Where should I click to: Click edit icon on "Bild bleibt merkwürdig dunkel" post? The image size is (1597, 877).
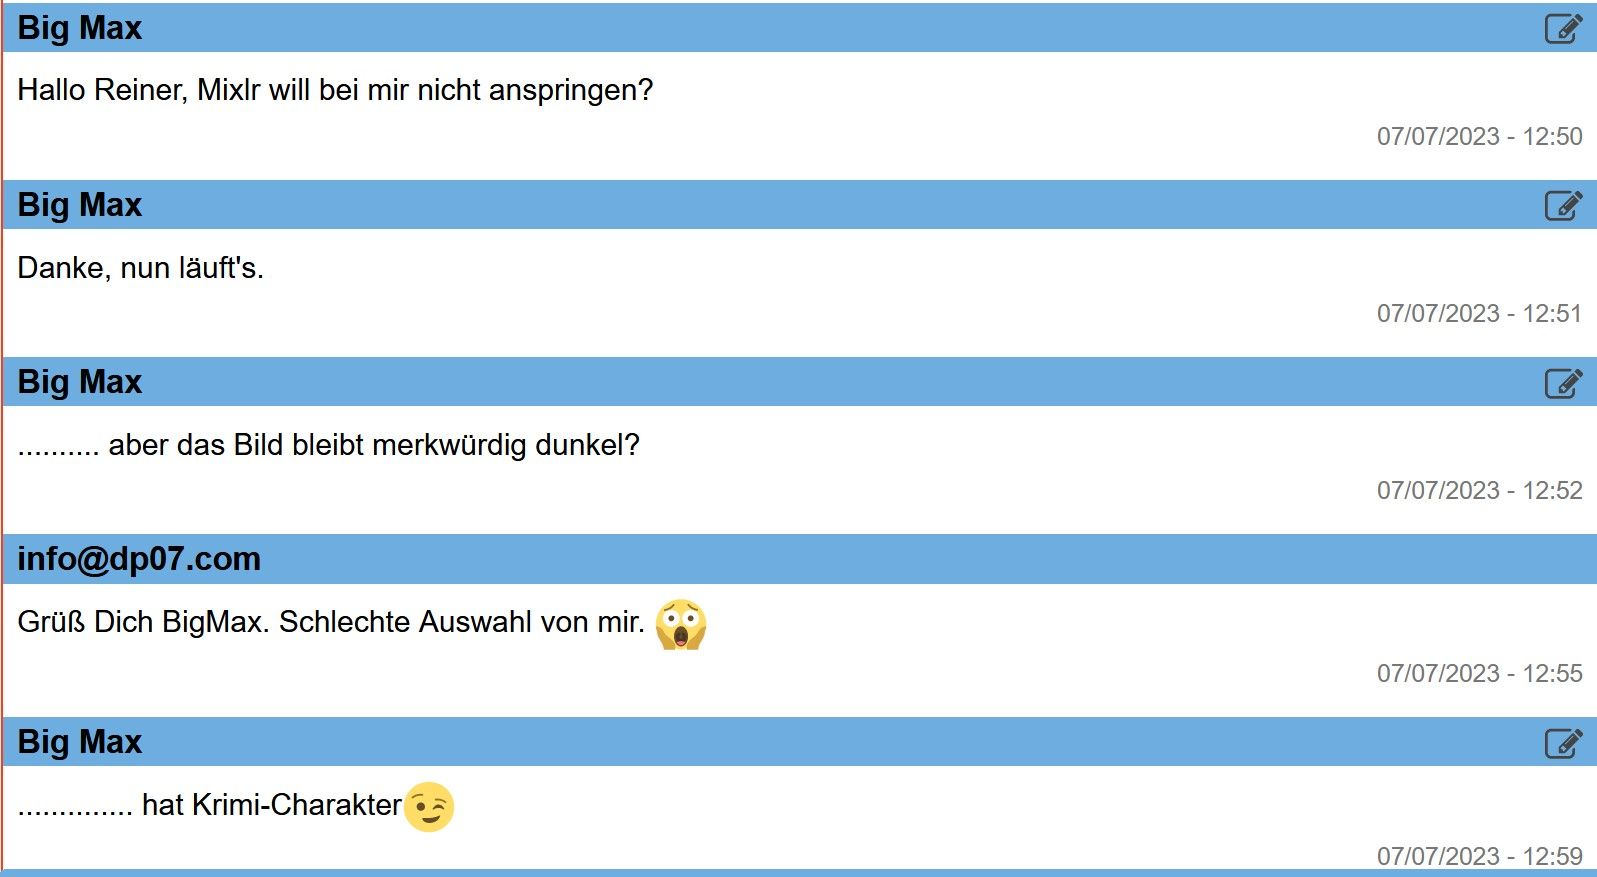tap(1563, 383)
